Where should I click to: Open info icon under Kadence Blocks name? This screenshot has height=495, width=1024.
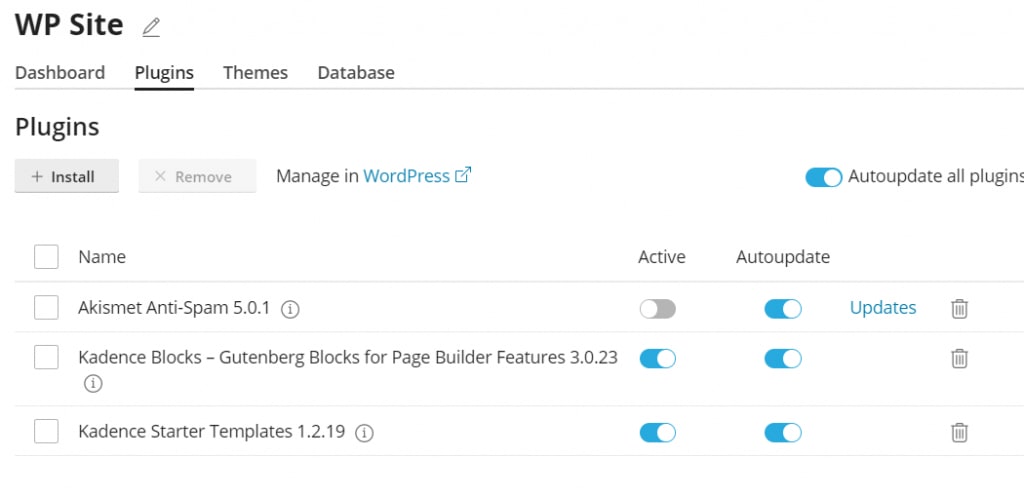pyautogui.click(x=93, y=383)
